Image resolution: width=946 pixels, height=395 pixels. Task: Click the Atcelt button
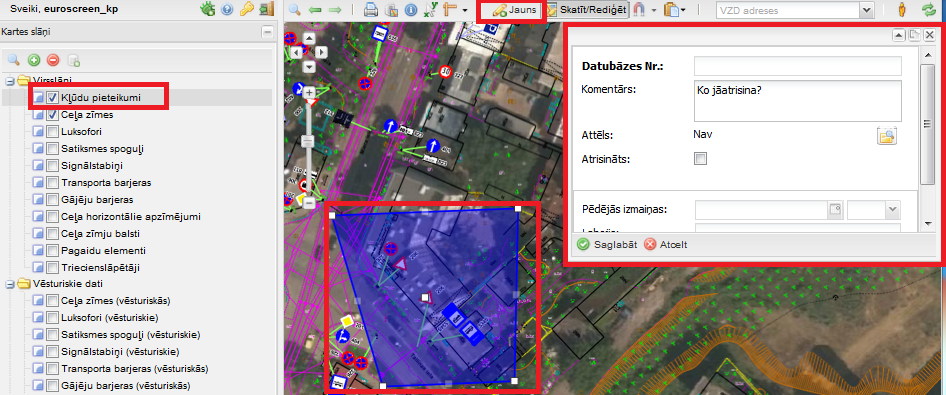click(x=665, y=245)
